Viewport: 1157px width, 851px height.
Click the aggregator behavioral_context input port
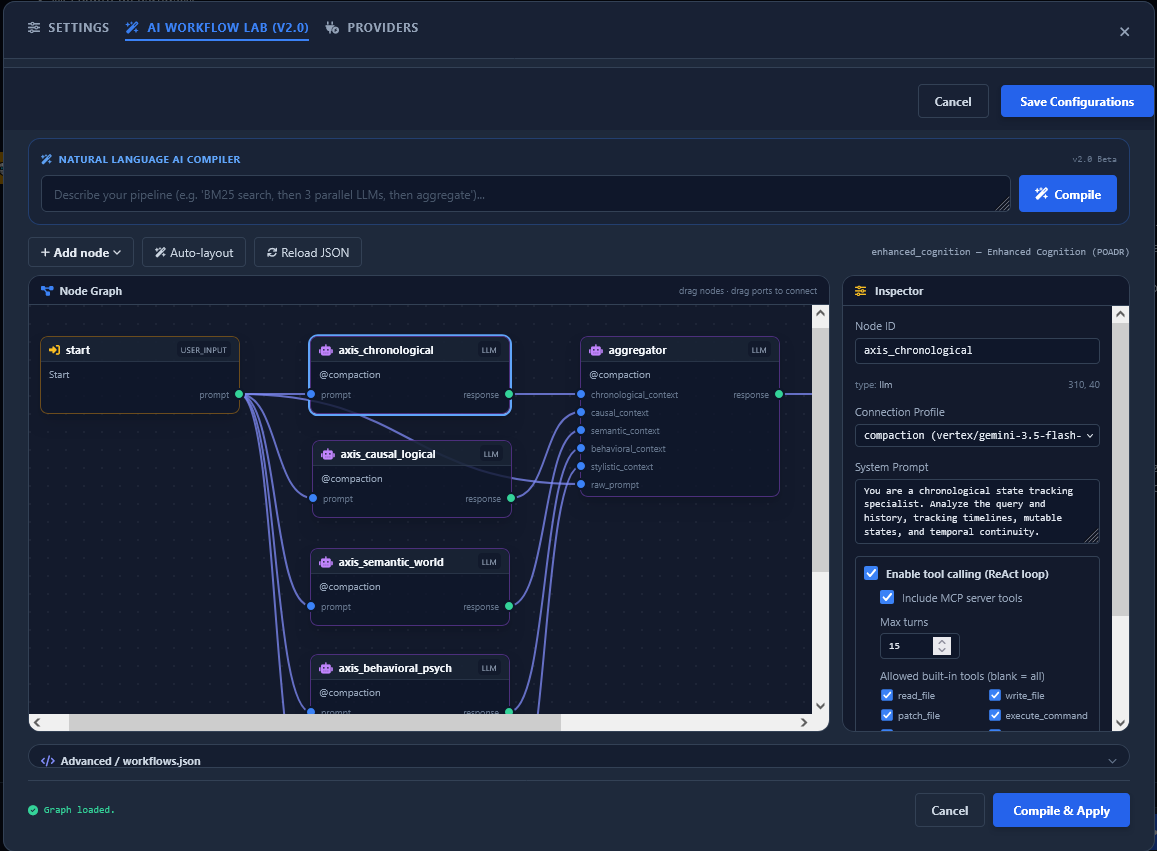[581, 448]
